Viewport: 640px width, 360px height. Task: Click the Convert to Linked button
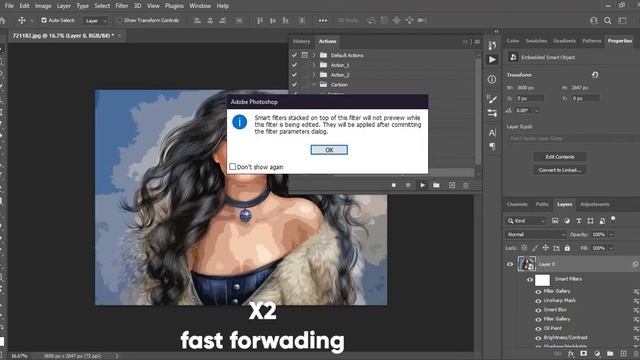[x=560, y=170]
